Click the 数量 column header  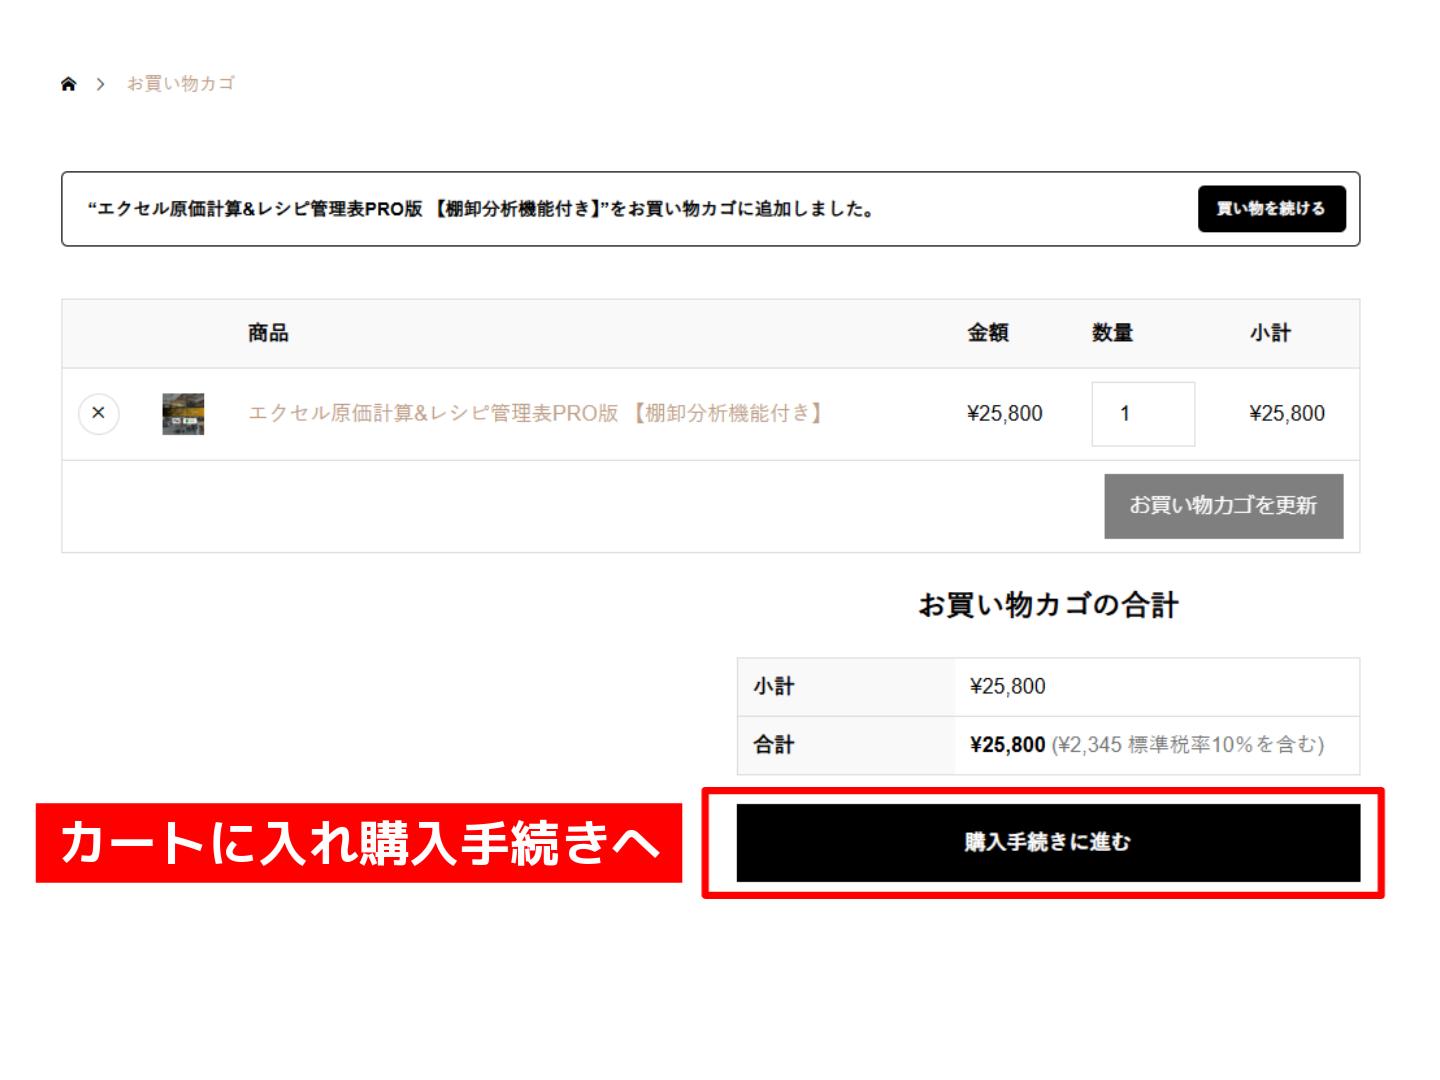click(x=1112, y=334)
